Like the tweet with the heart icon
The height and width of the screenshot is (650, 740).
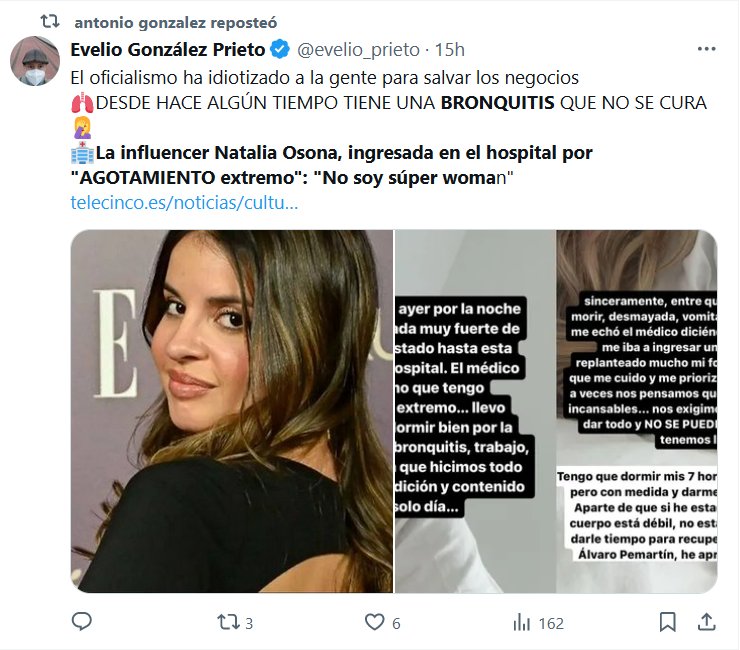pos(374,622)
